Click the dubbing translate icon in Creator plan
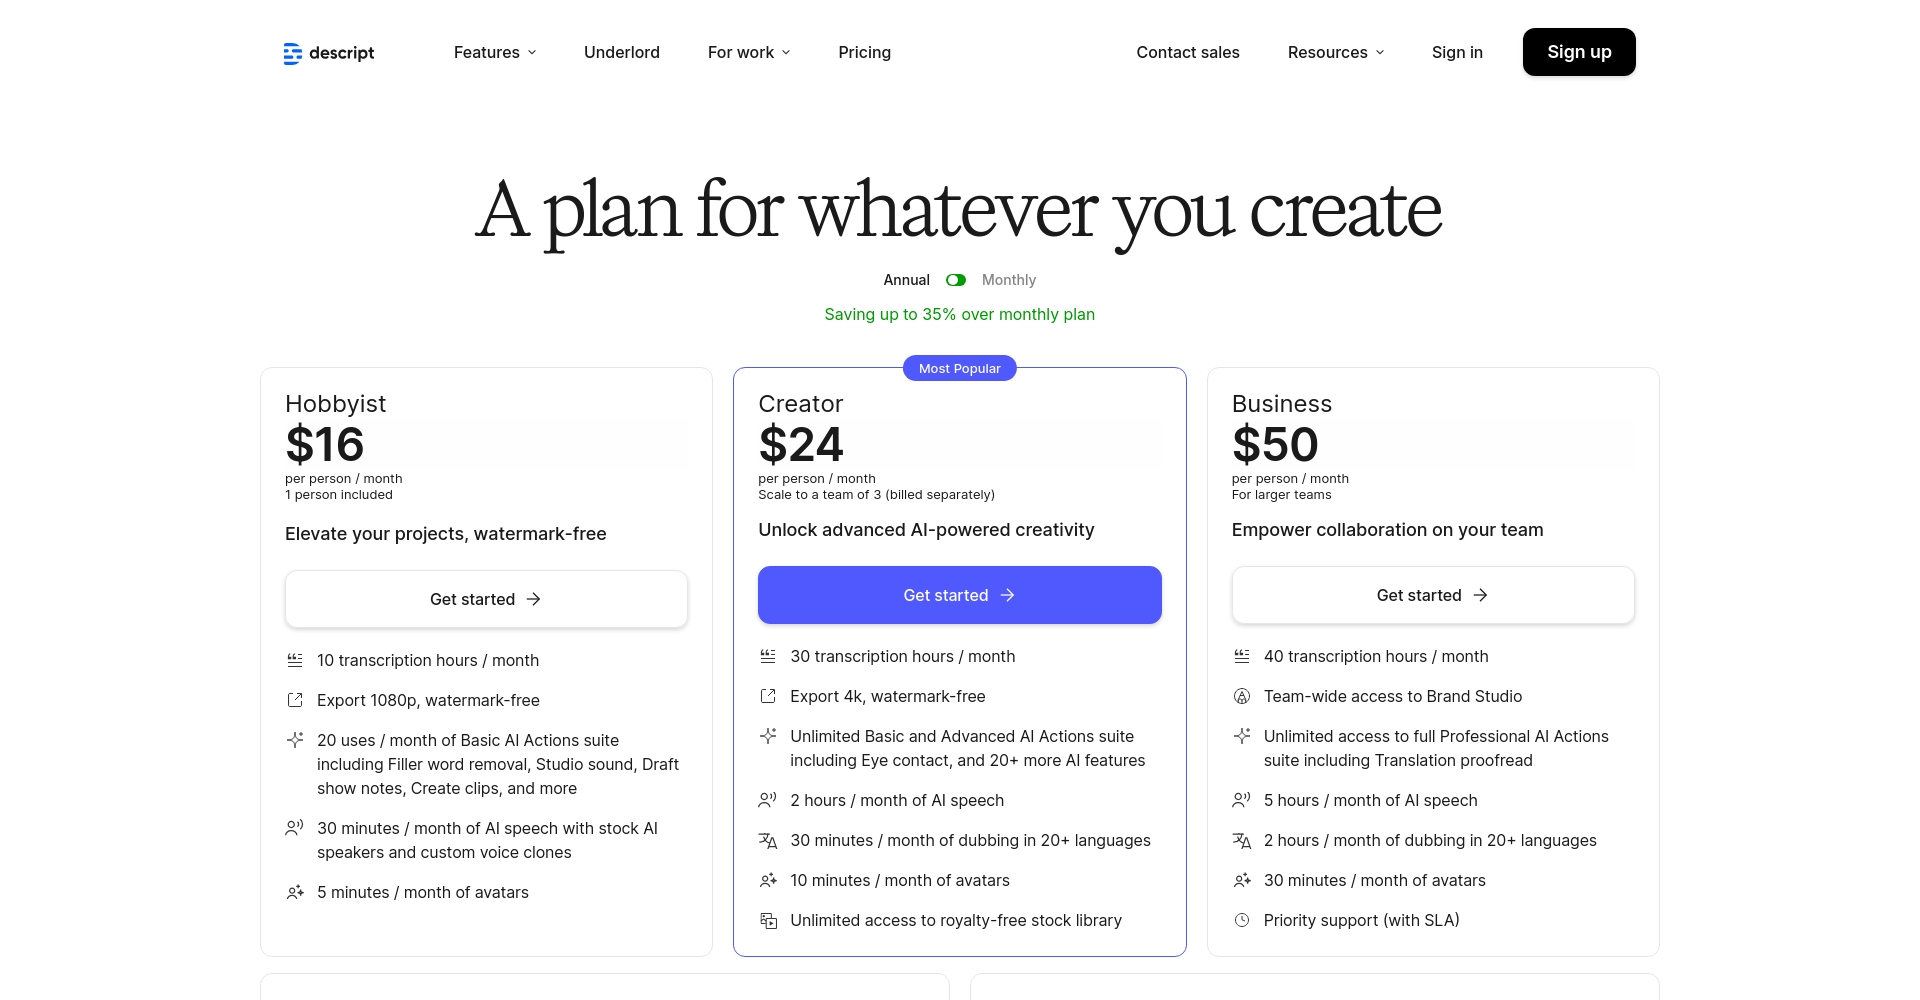1920x1000 pixels. tap(768, 840)
